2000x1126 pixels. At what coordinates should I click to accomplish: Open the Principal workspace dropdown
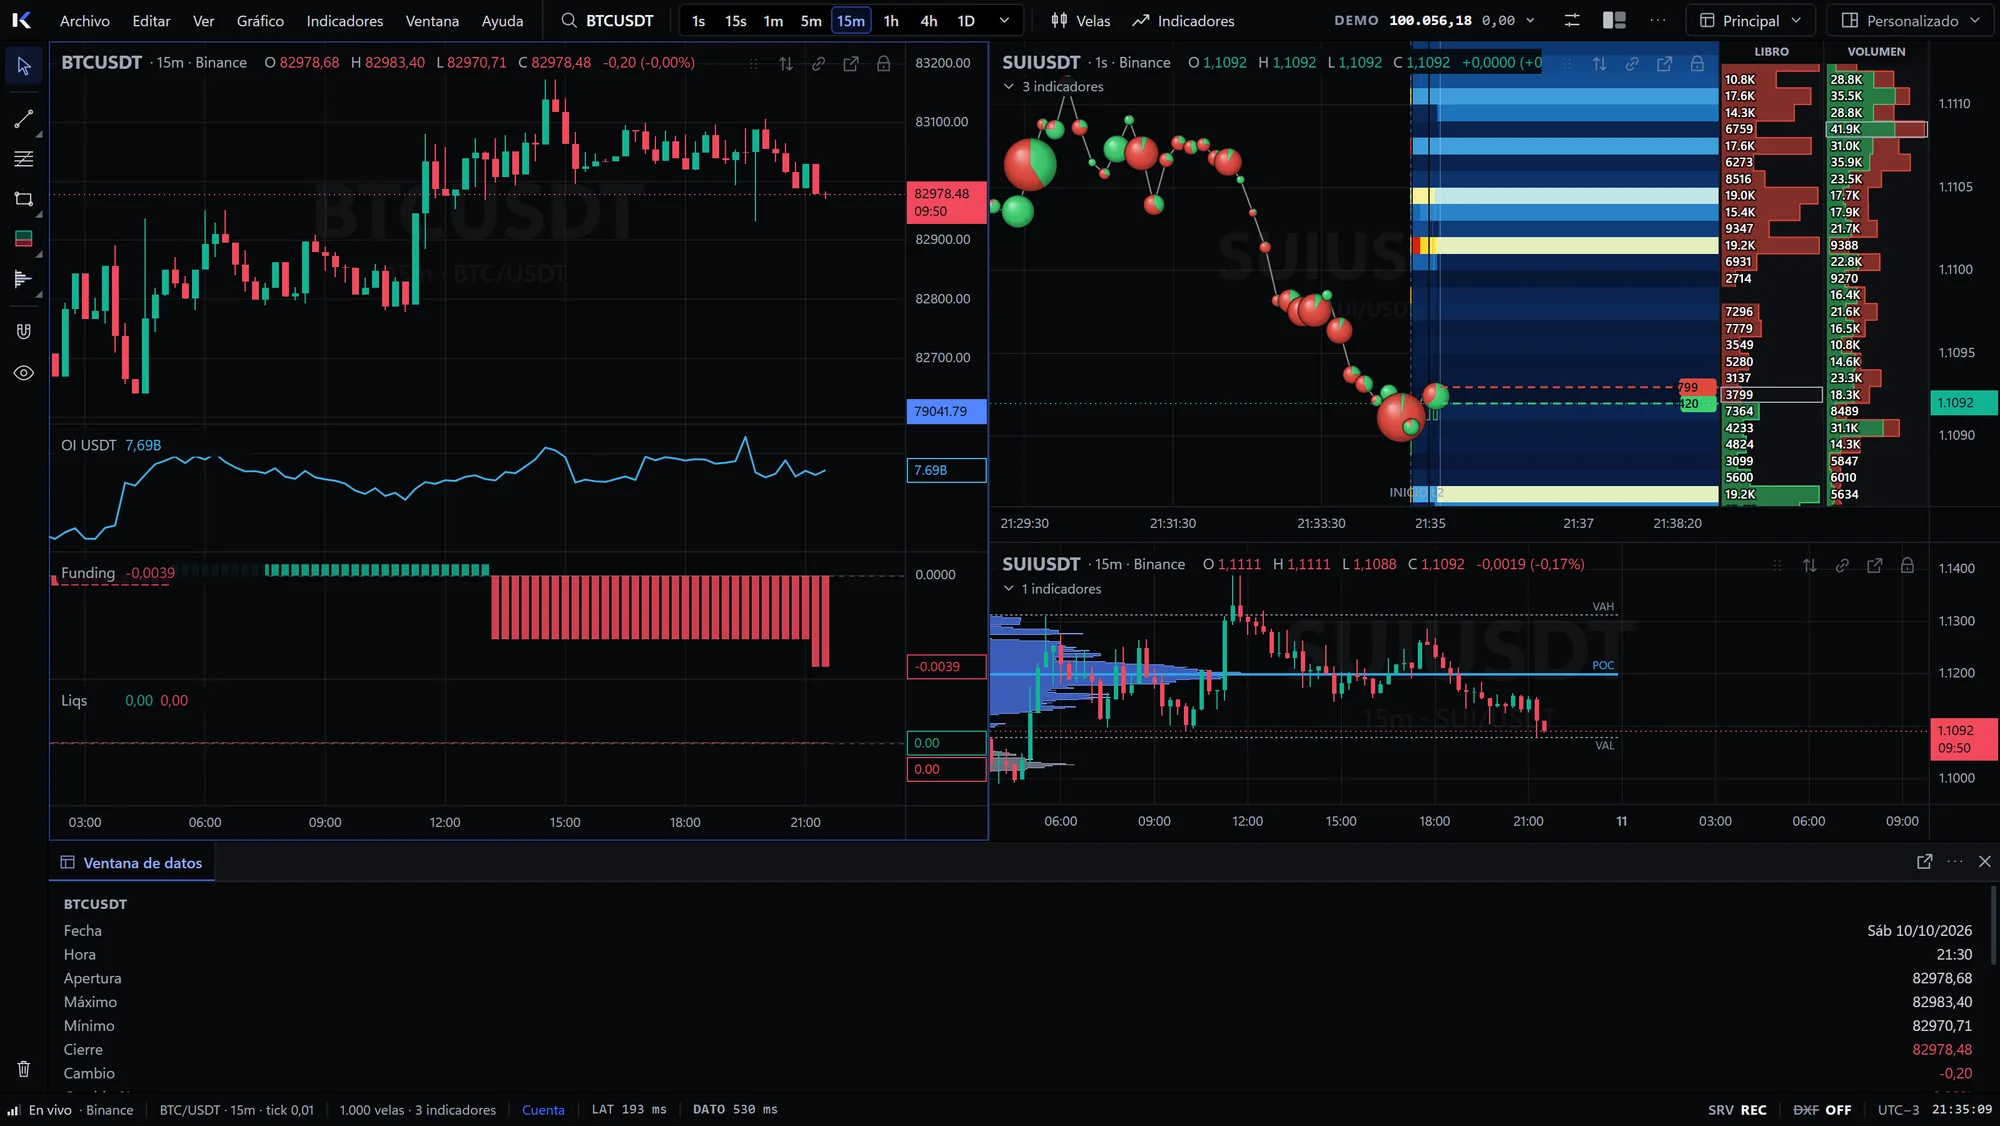[1750, 20]
